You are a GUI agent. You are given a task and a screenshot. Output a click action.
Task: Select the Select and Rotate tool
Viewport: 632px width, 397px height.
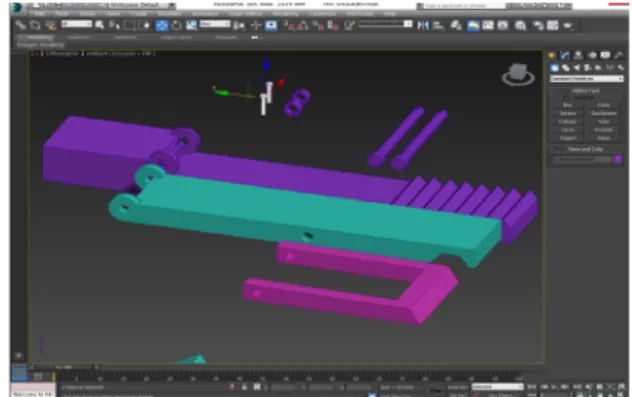176,25
